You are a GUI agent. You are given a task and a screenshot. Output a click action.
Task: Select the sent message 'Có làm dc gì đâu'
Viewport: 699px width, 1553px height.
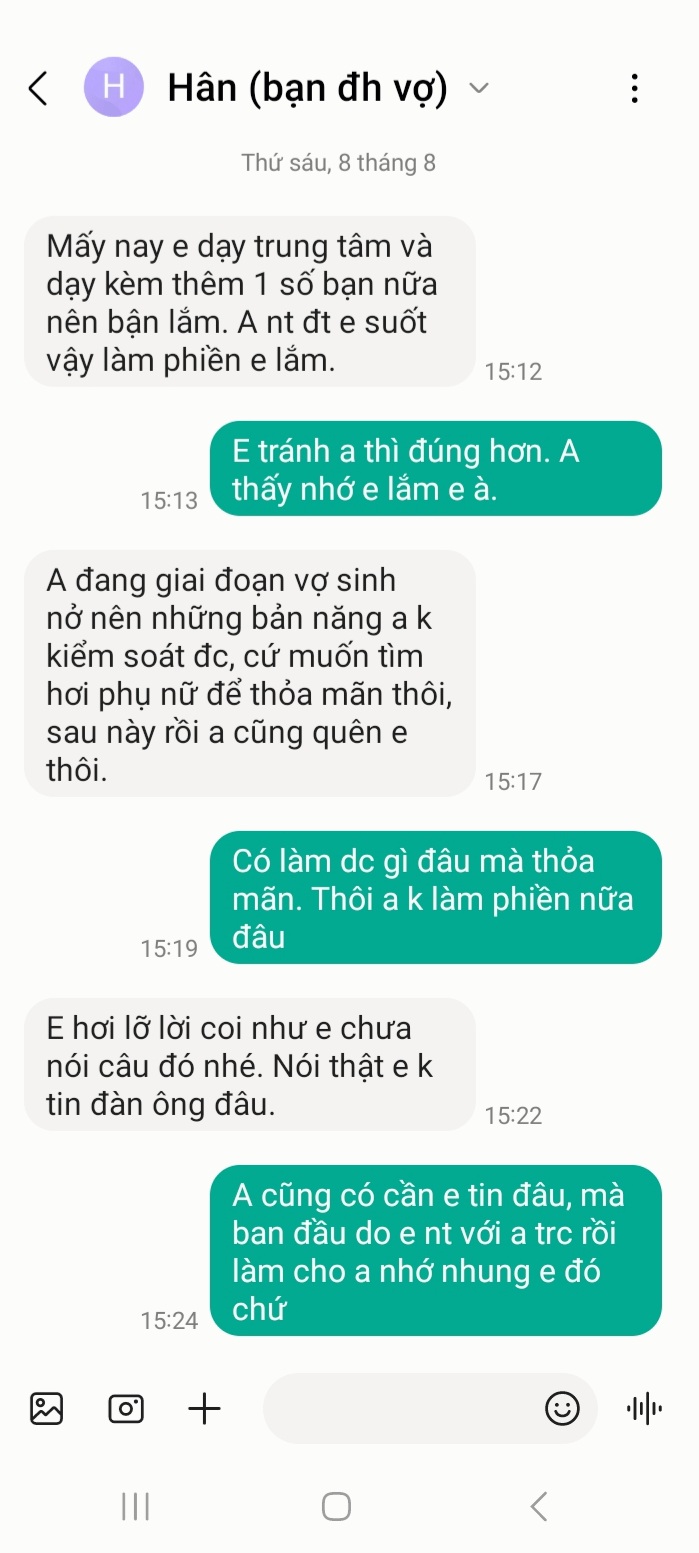coord(436,898)
